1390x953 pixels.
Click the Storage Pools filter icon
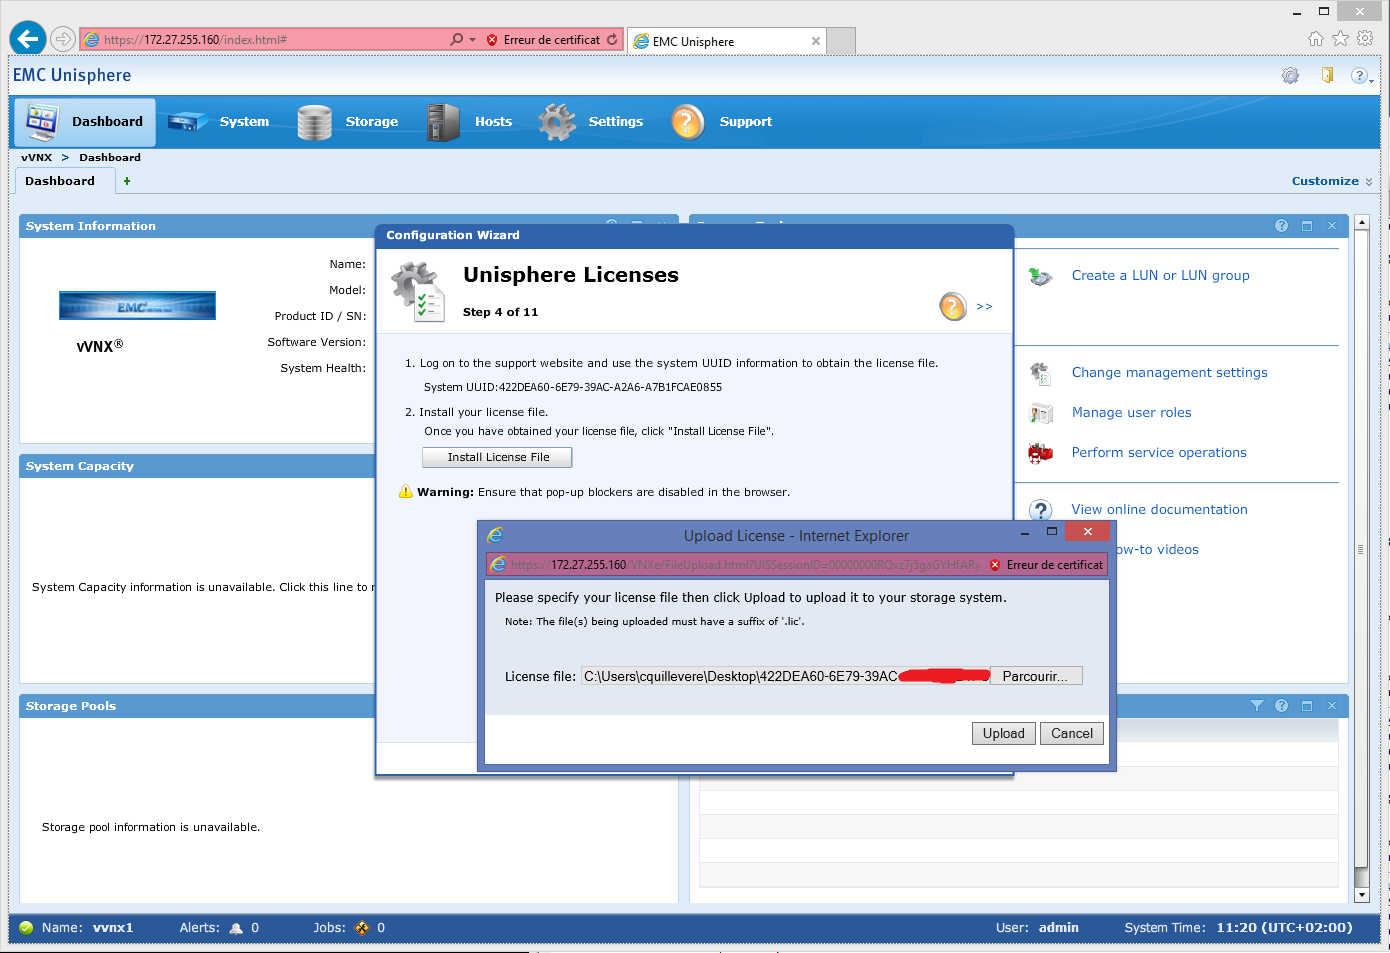point(1257,706)
